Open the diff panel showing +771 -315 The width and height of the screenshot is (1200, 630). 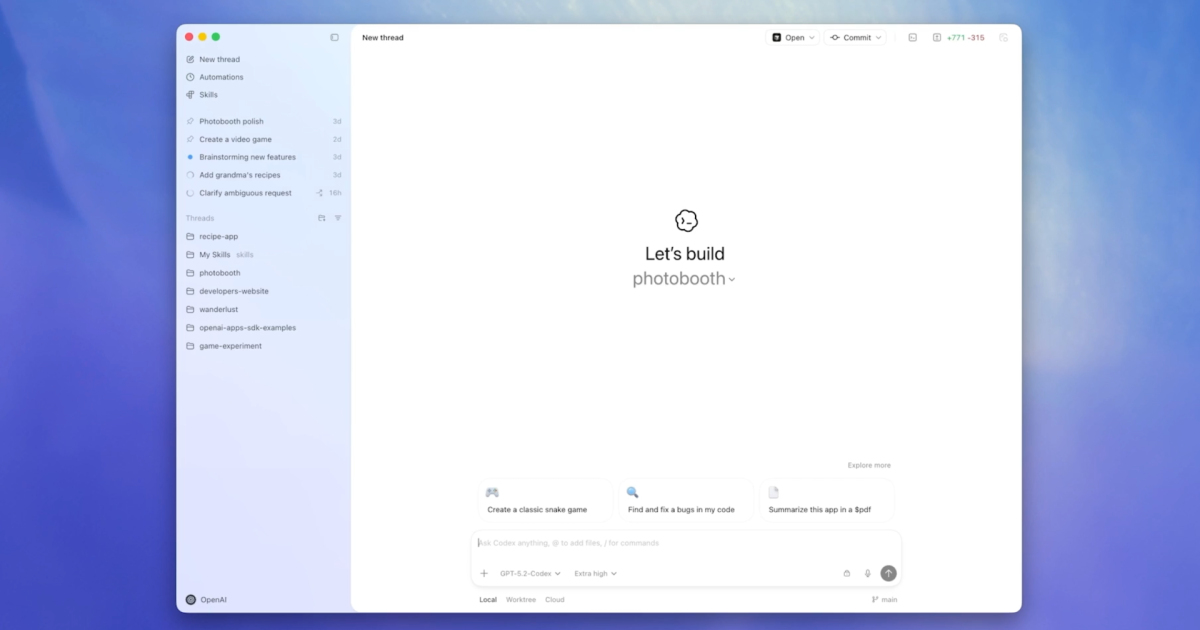coord(958,38)
